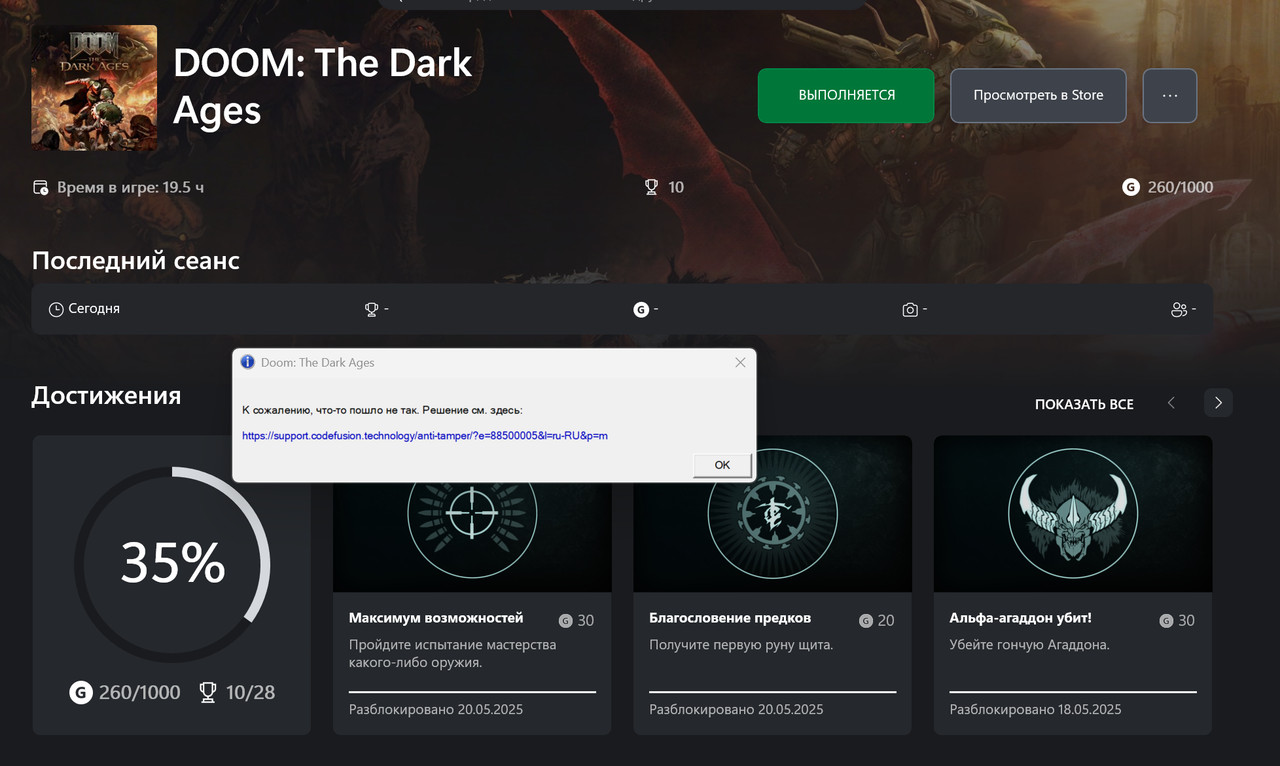The height and width of the screenshot is (766, 1280).
Task: Click the G icon beside 30 on Альфа-агаддон убит!
Action: pyautogui.click(x=1166, y=620)
